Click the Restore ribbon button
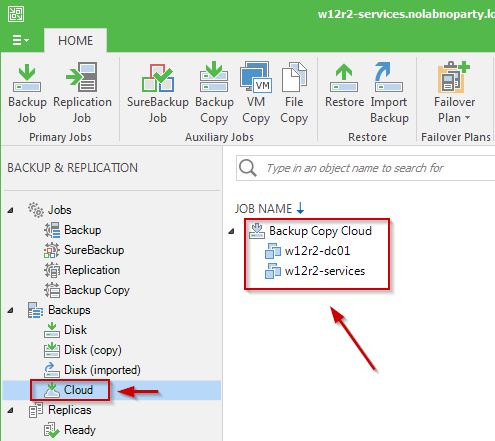The image size is (495, 441). (344, 86)
